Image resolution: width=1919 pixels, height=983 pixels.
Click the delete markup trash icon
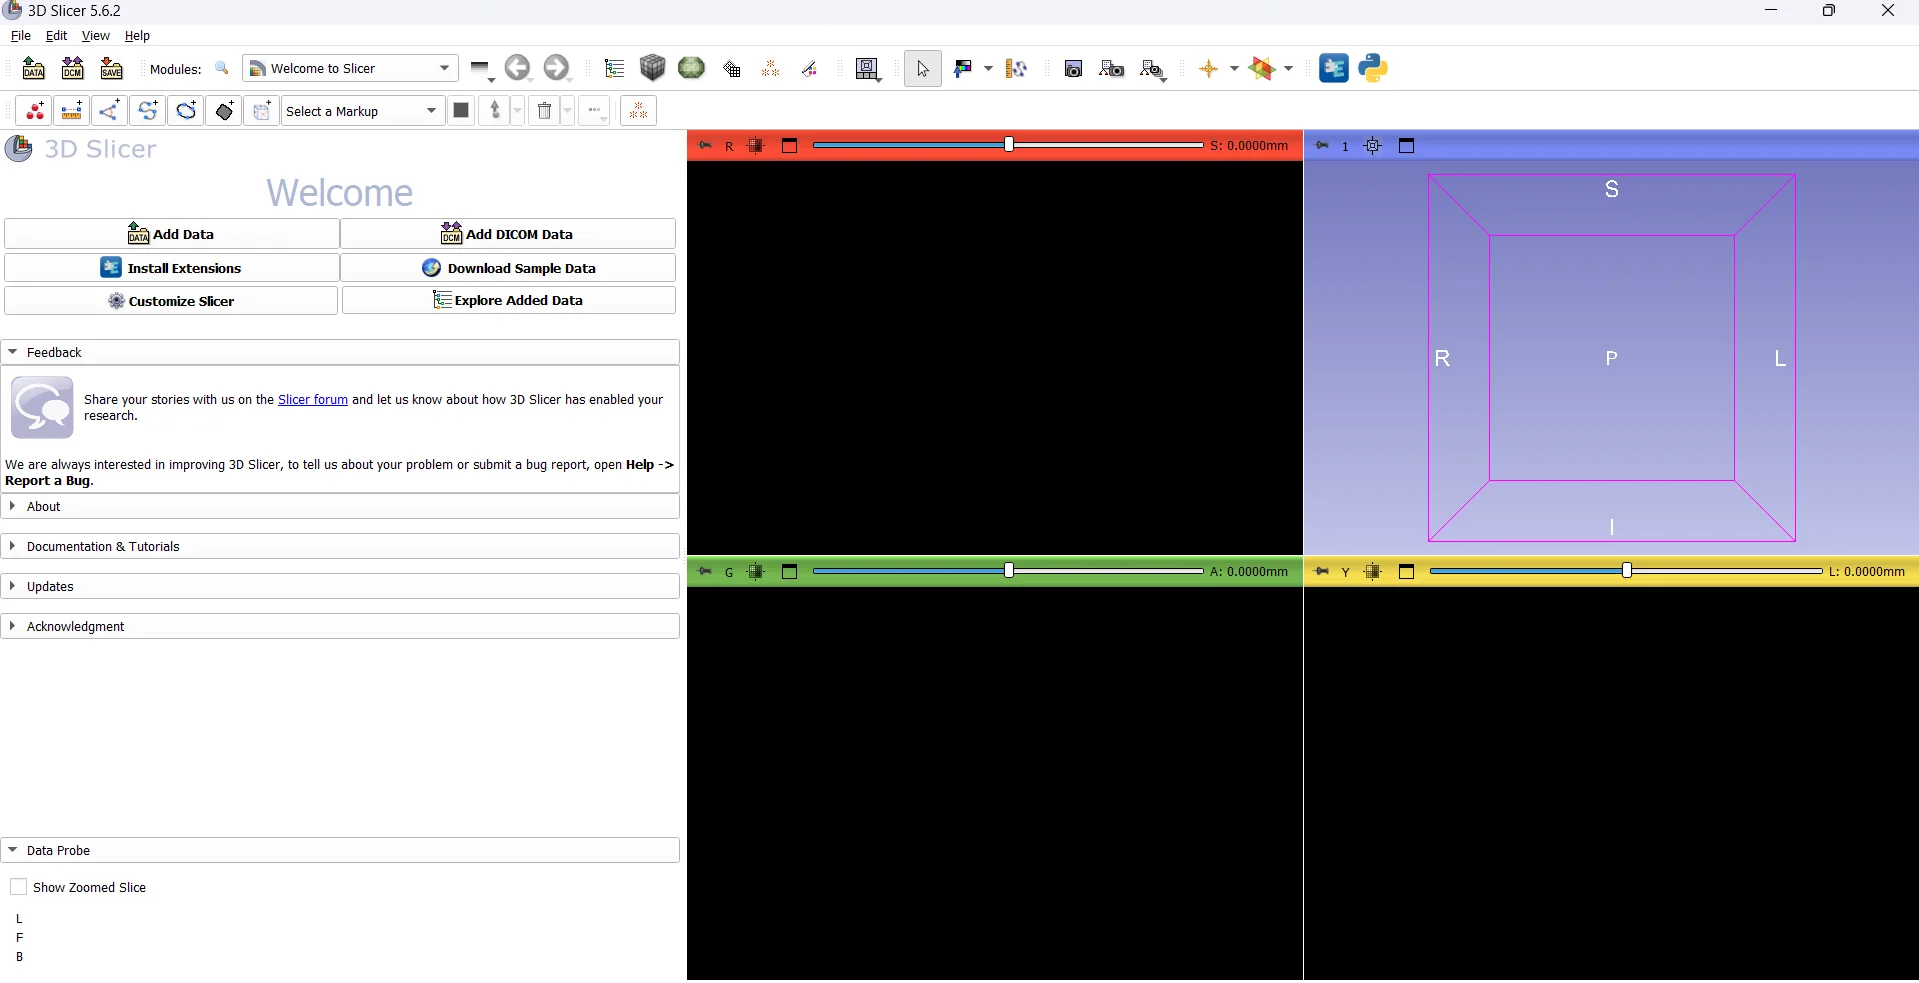[x=544, y=110]
